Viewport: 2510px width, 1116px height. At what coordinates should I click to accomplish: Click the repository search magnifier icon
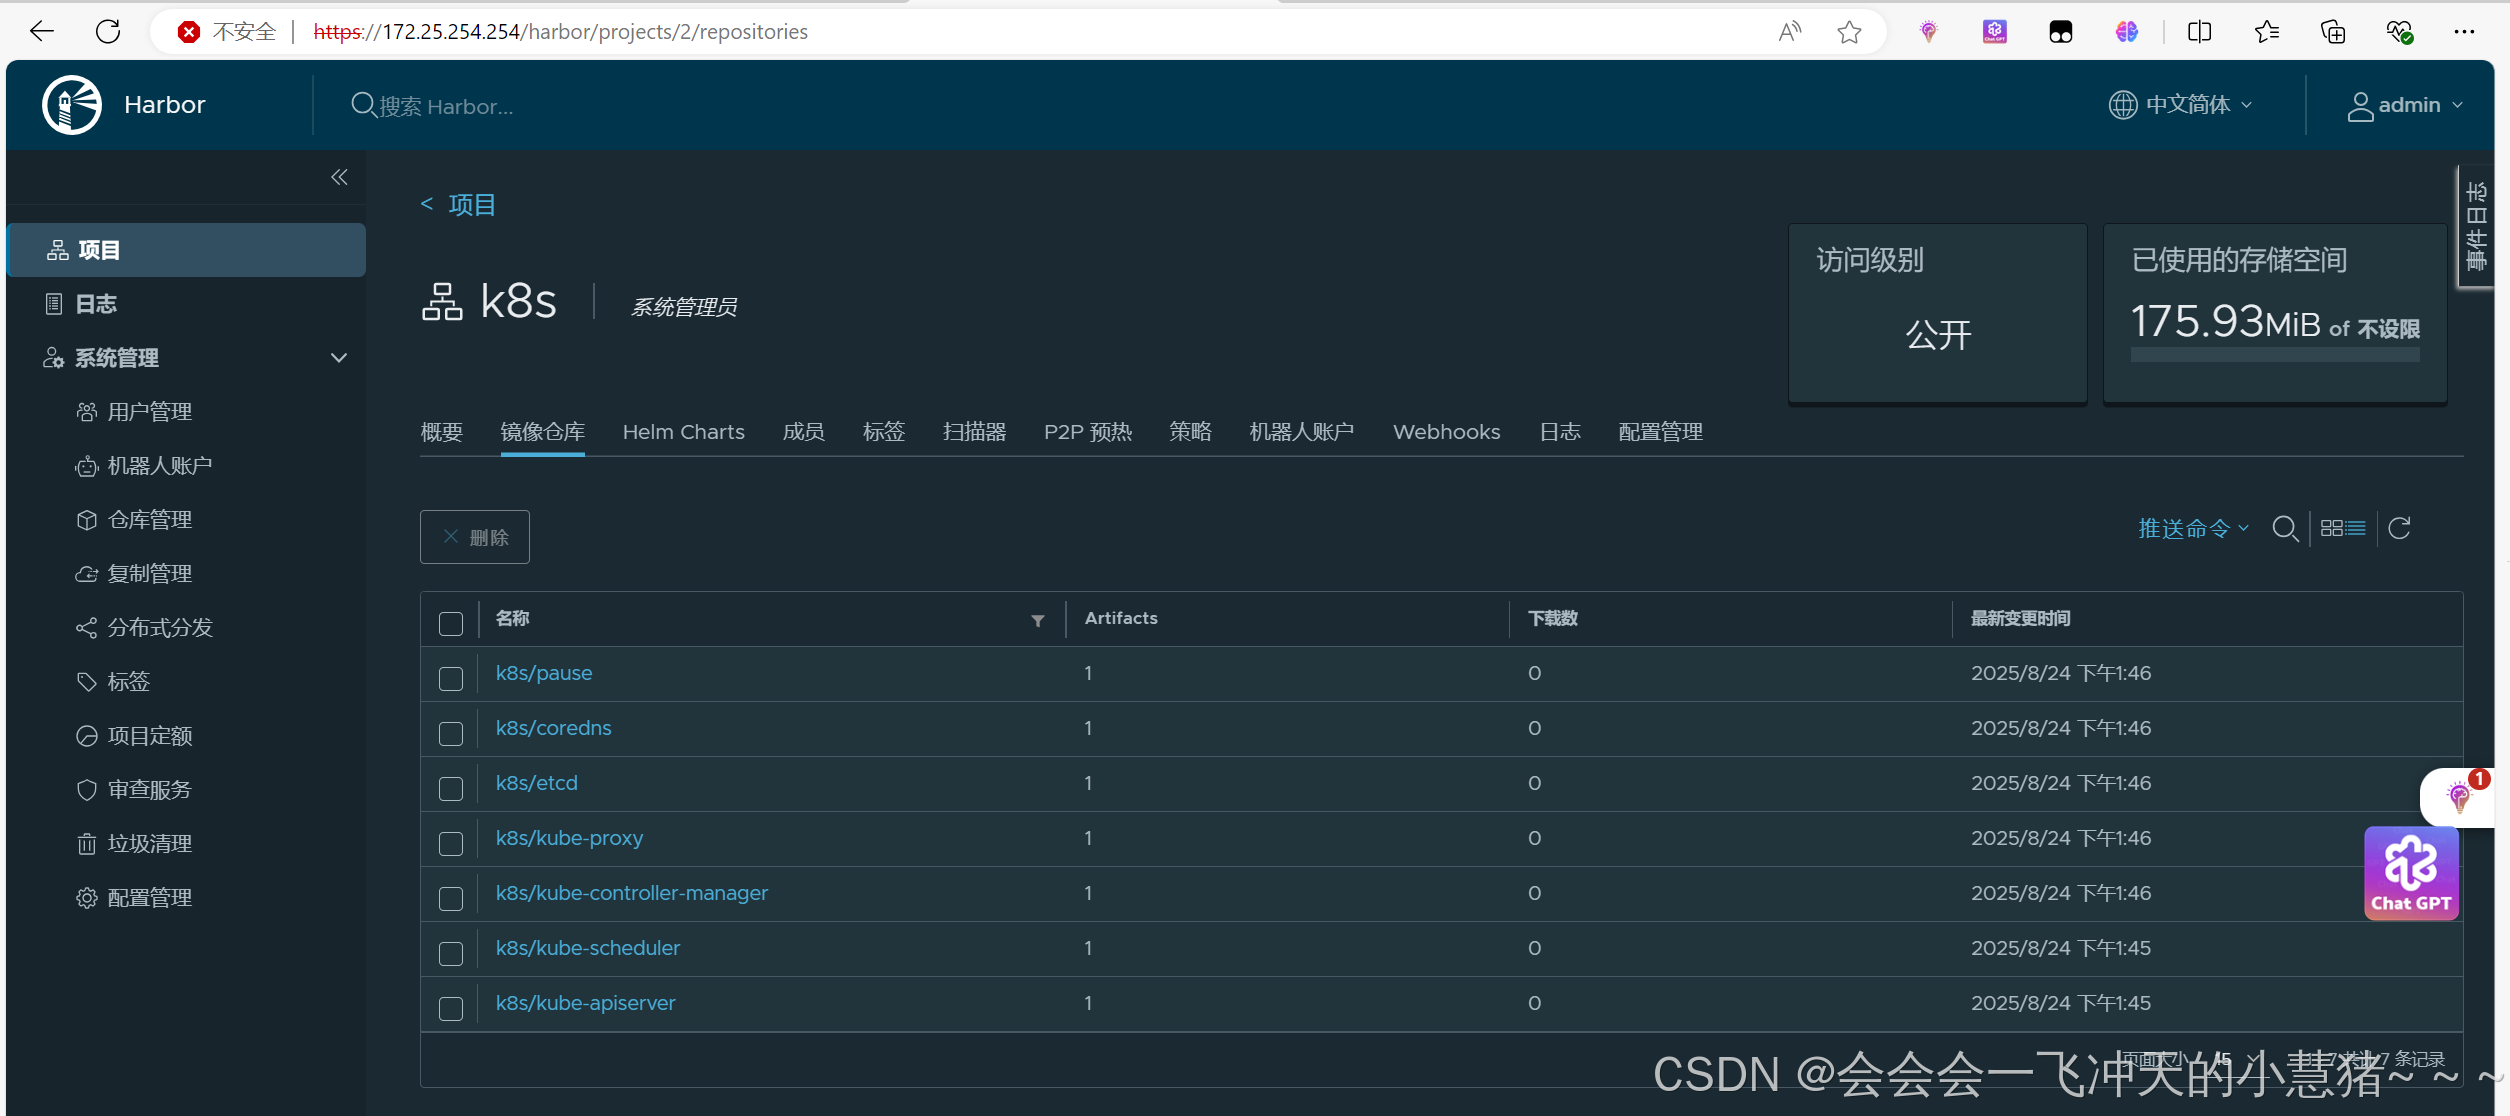click(2284, 528)
